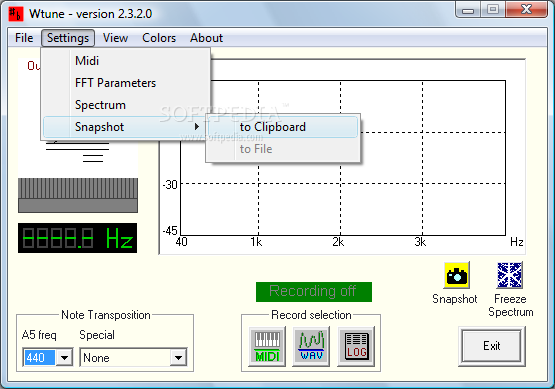Select WAV recording icon
The height and width of the screenshot is (389, 555).
pyautogui.click(x=311, y=347)
